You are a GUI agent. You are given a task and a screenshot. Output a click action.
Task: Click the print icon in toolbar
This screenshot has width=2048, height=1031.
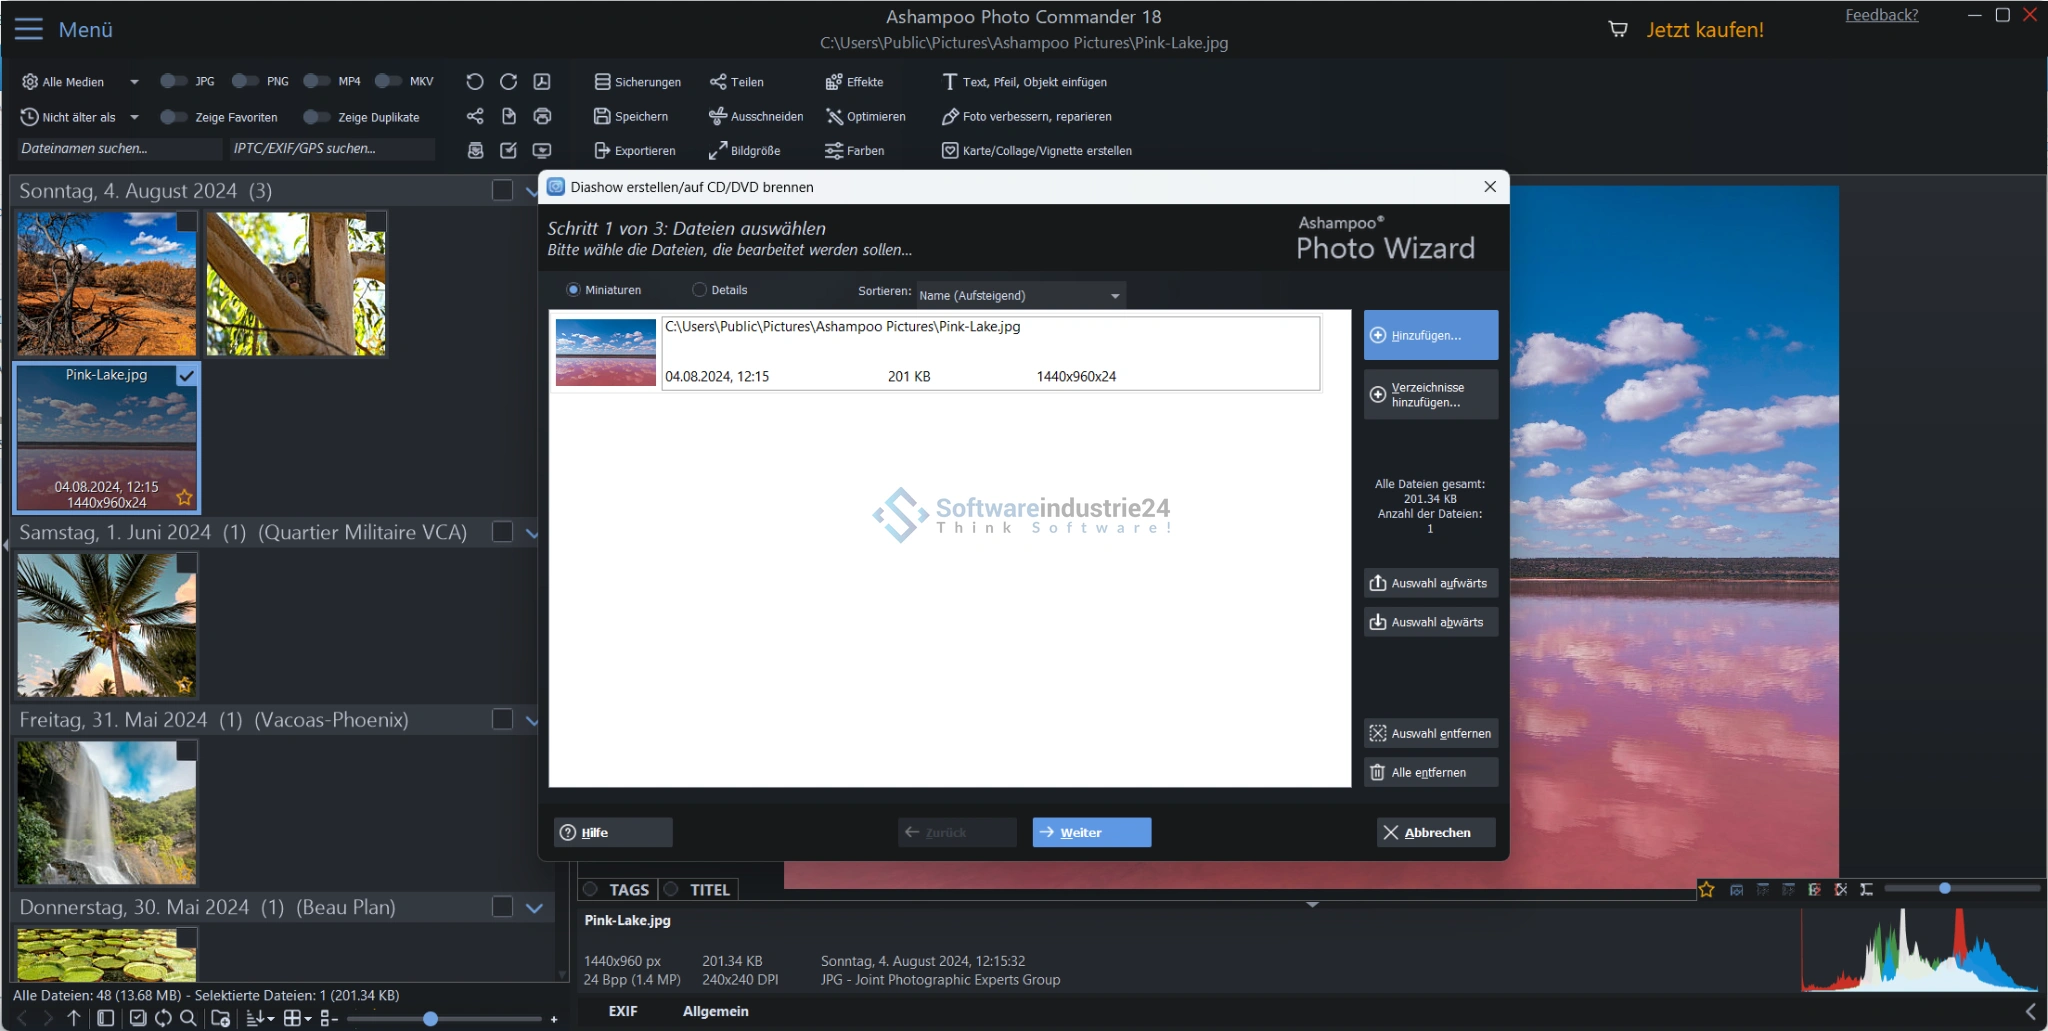(x=542, y=116)
